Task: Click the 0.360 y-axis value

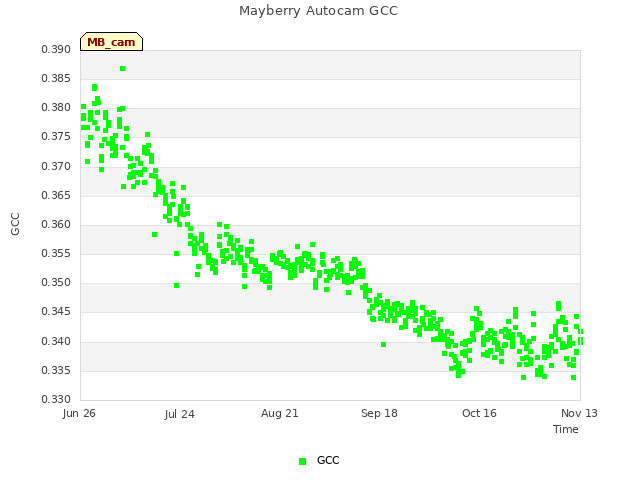Action: coord(56,224)
